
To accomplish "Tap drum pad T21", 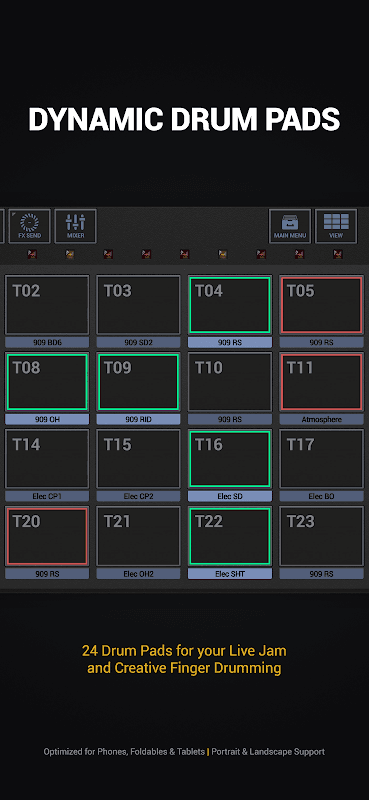I will 138,536.
